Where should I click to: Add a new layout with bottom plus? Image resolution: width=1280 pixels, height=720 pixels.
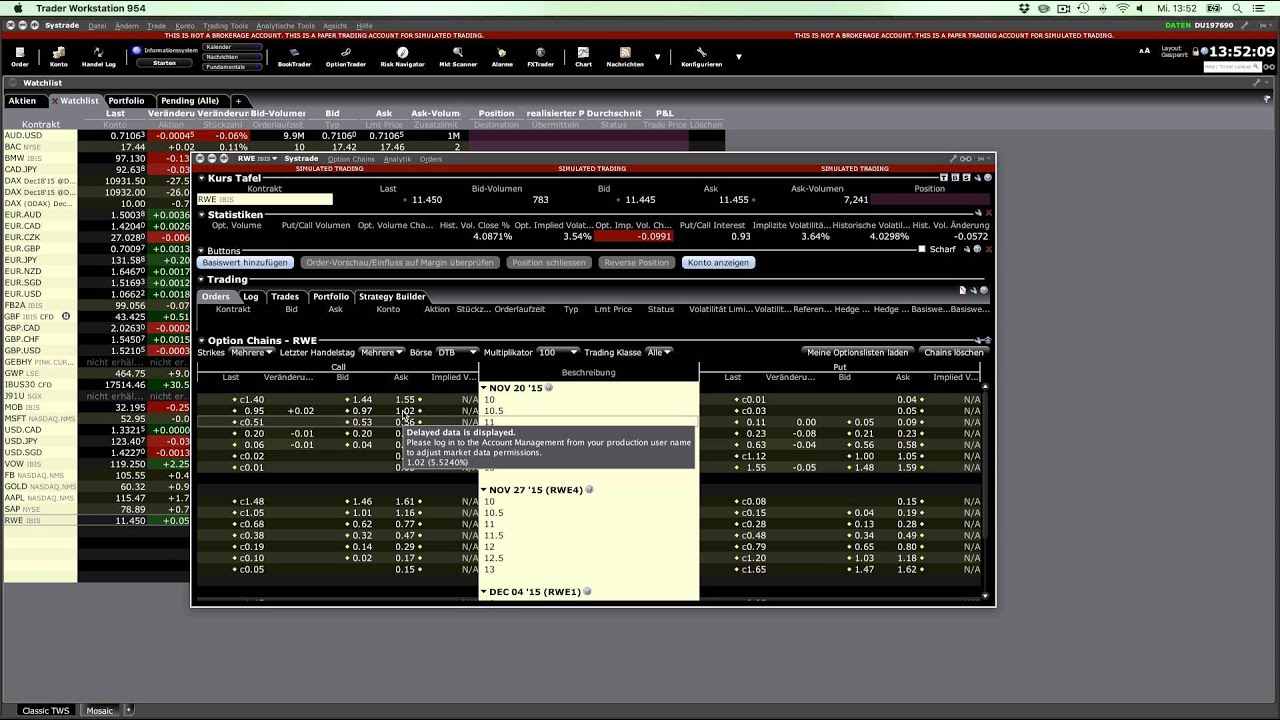[128, 710]
